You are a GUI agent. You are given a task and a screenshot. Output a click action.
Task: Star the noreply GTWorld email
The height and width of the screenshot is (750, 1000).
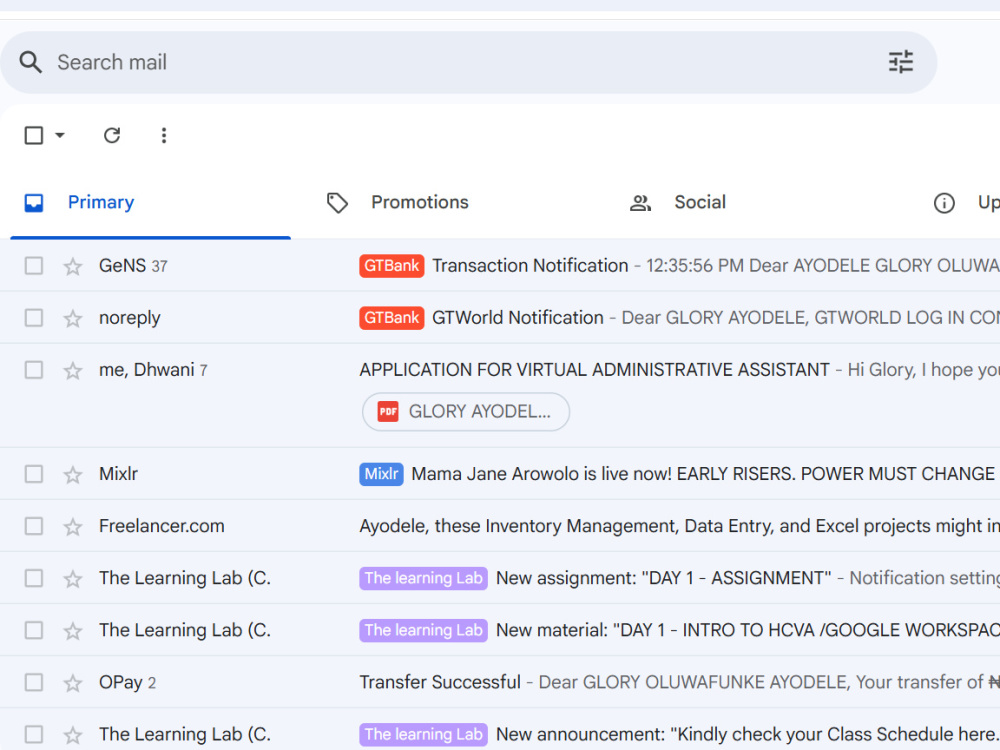pos(73,318)
